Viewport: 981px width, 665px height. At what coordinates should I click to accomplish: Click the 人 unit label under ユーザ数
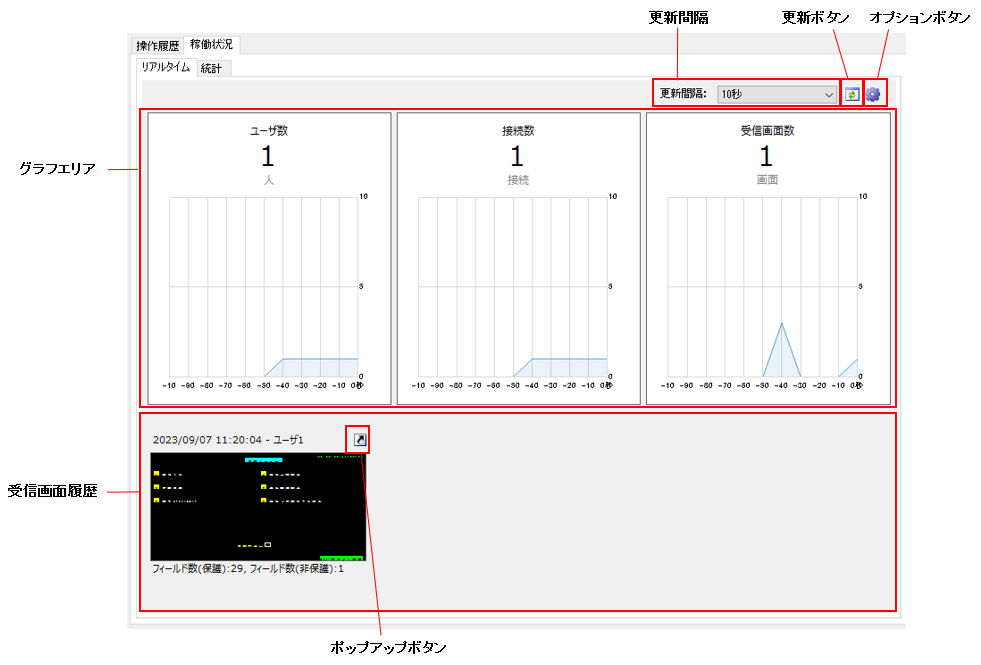pos(268,180)
